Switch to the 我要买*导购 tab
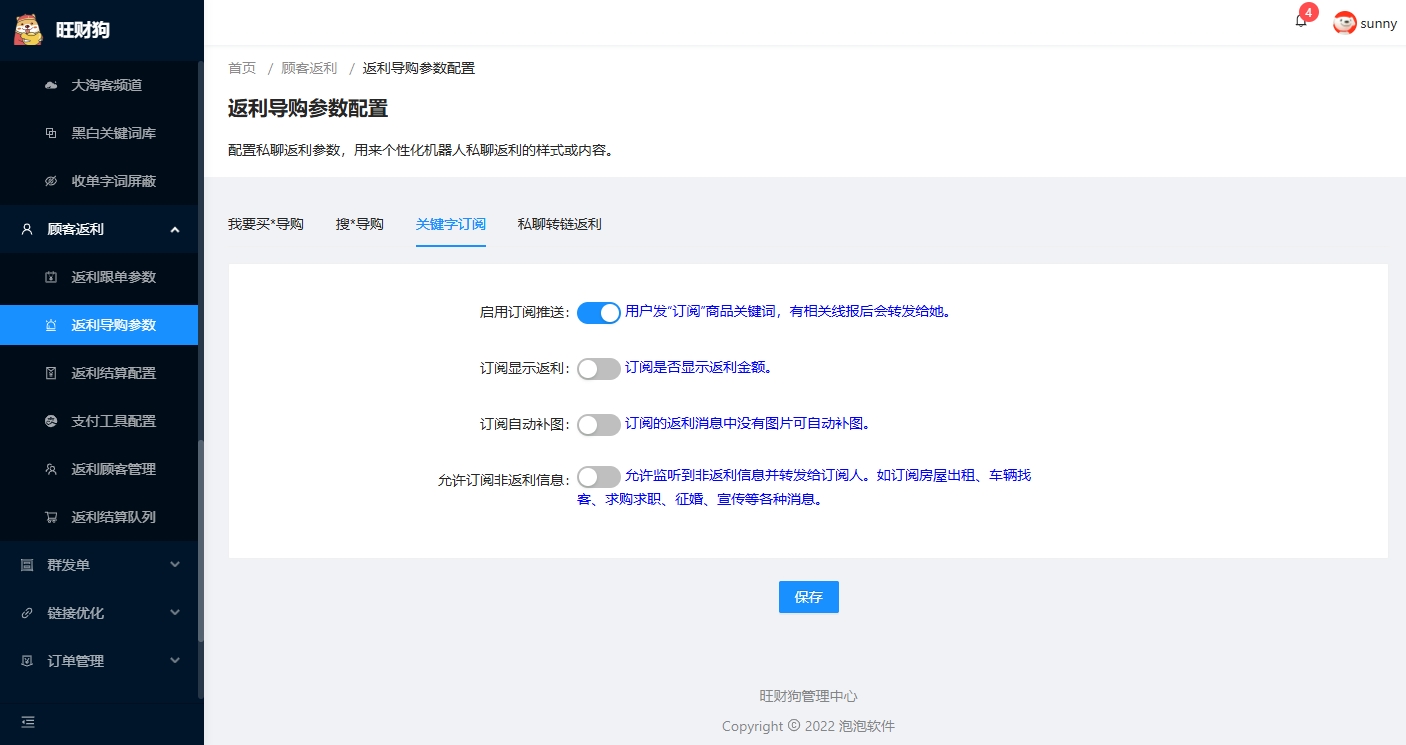Image resolution: width=1406 pixels, height=745 pixels. (265, 224)
